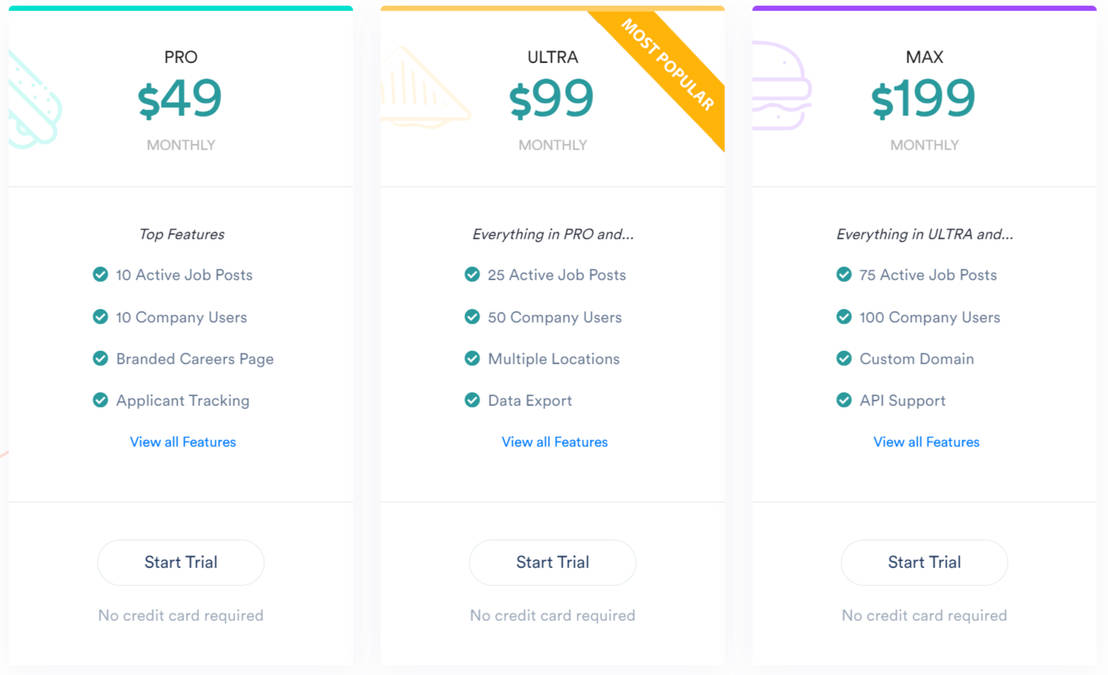The image size is (1108, 675).
Task: Start Trial for the PRO plan
Action: [x=181, y=562]
